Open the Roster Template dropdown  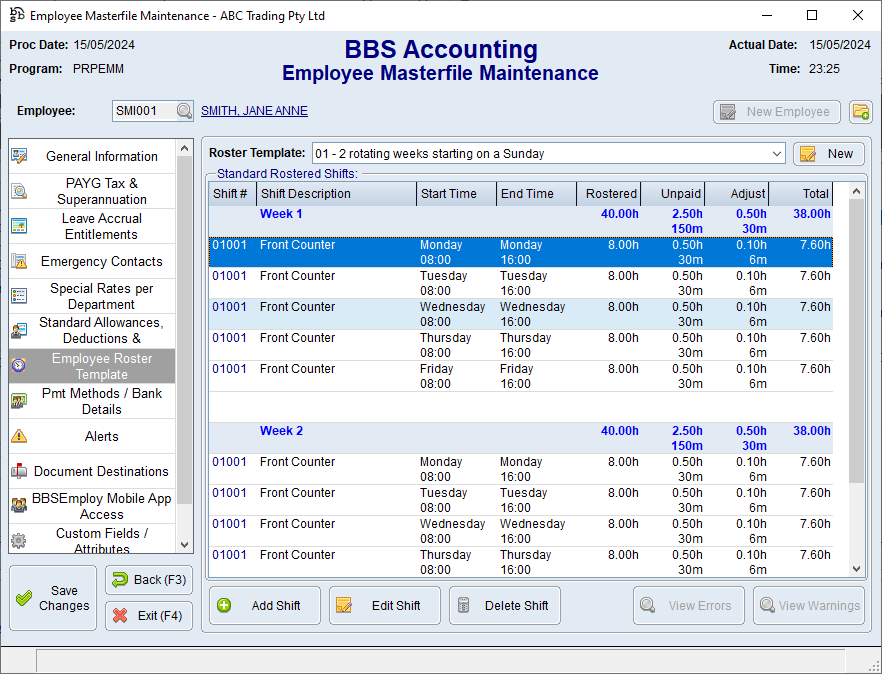tap(777, 154)
